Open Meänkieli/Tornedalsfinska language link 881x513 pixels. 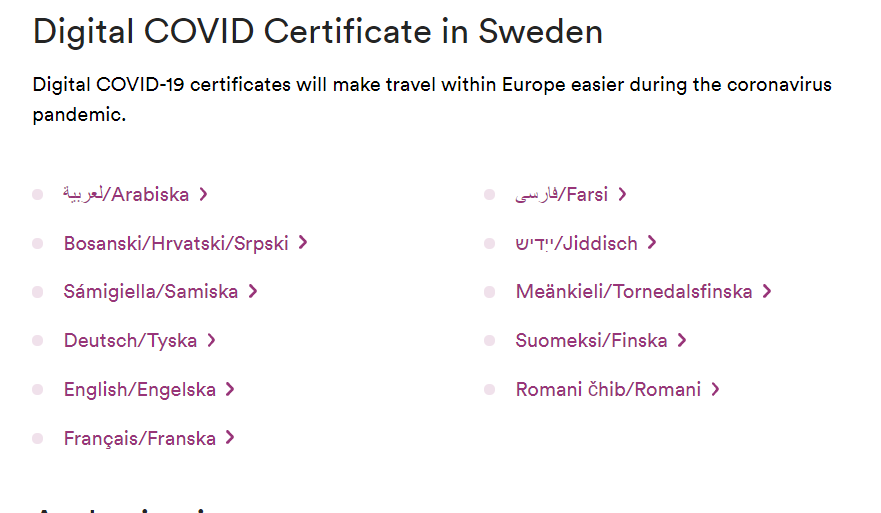(x=634, y=292)
